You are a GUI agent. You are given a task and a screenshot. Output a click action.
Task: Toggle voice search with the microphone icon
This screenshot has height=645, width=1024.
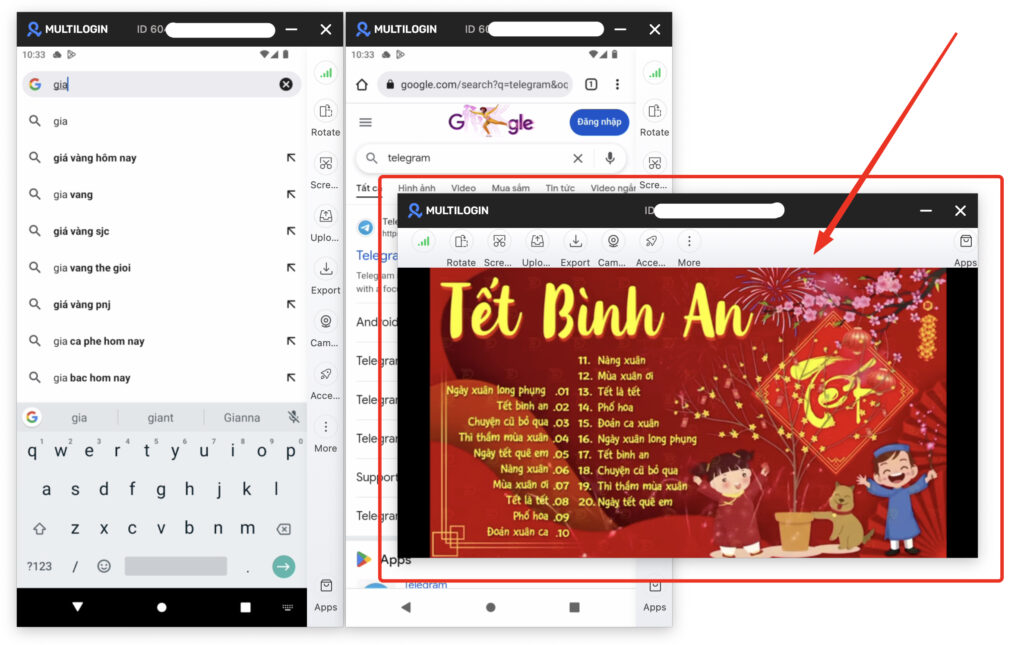[x=610, y=158]
